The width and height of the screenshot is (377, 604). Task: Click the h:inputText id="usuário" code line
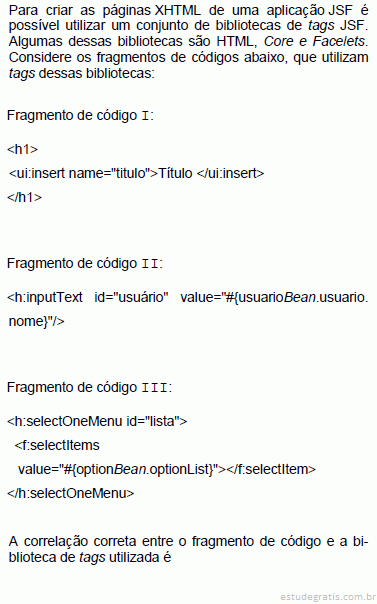[188, 297]
